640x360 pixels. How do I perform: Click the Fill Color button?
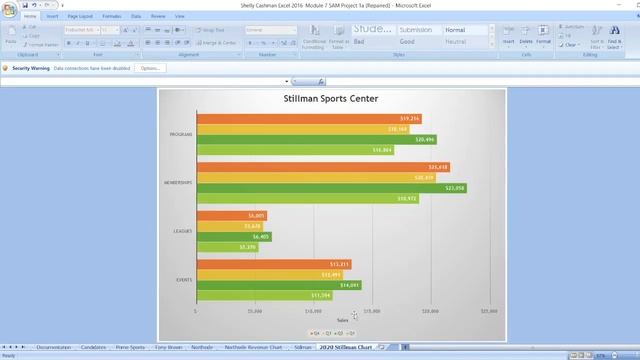pyautogui.click(x=117, y=43)
